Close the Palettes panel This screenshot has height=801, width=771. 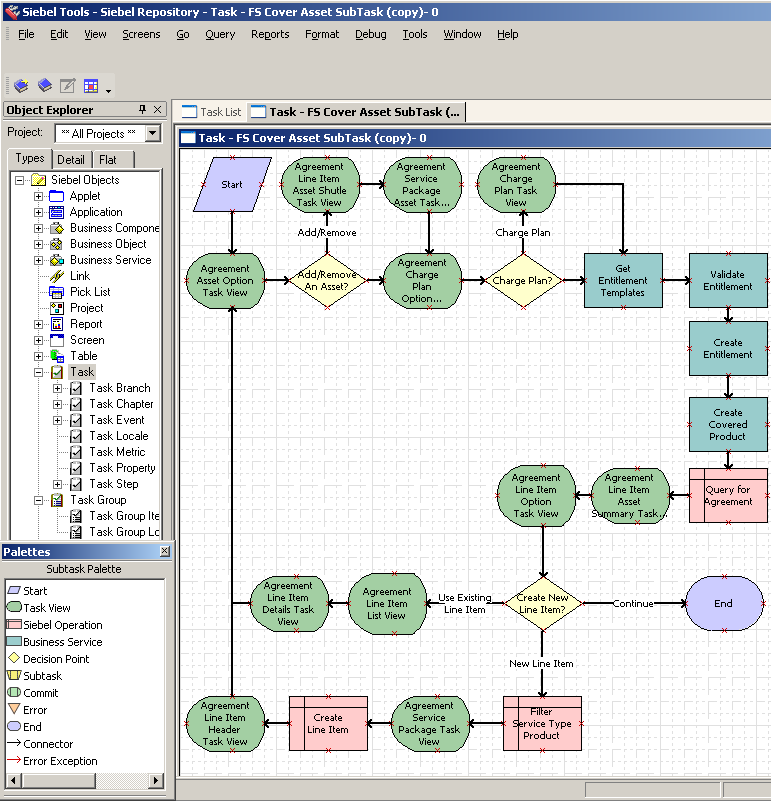coord(165,551)
